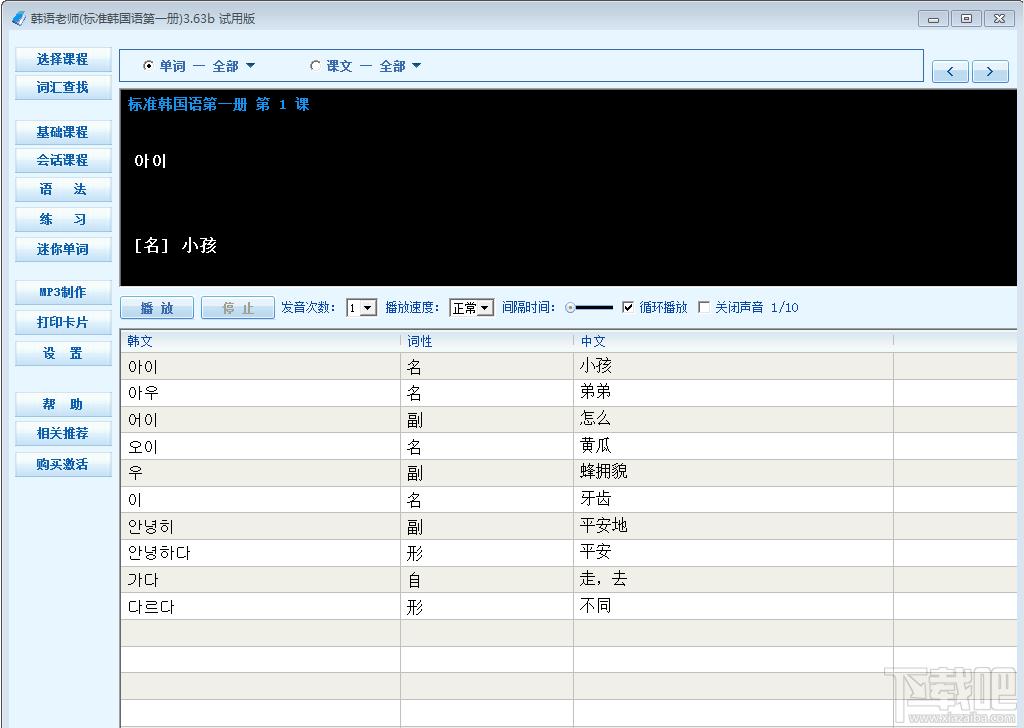The image size is (1024, 728).
Task: Enable 关闭声音 mute checkbox
Action: [x=703, y=307]
